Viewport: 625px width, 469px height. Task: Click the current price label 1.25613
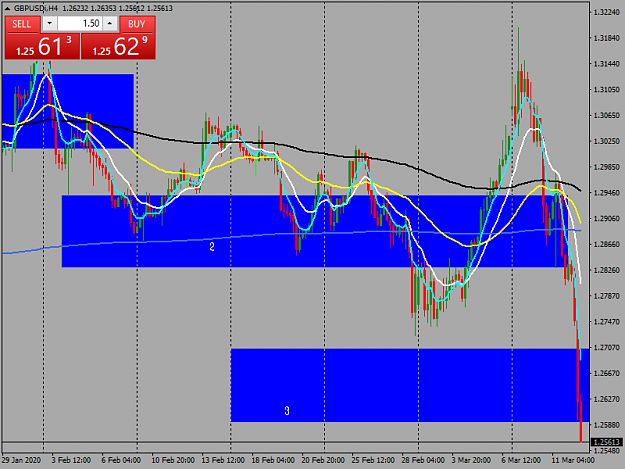pos(607,442)
